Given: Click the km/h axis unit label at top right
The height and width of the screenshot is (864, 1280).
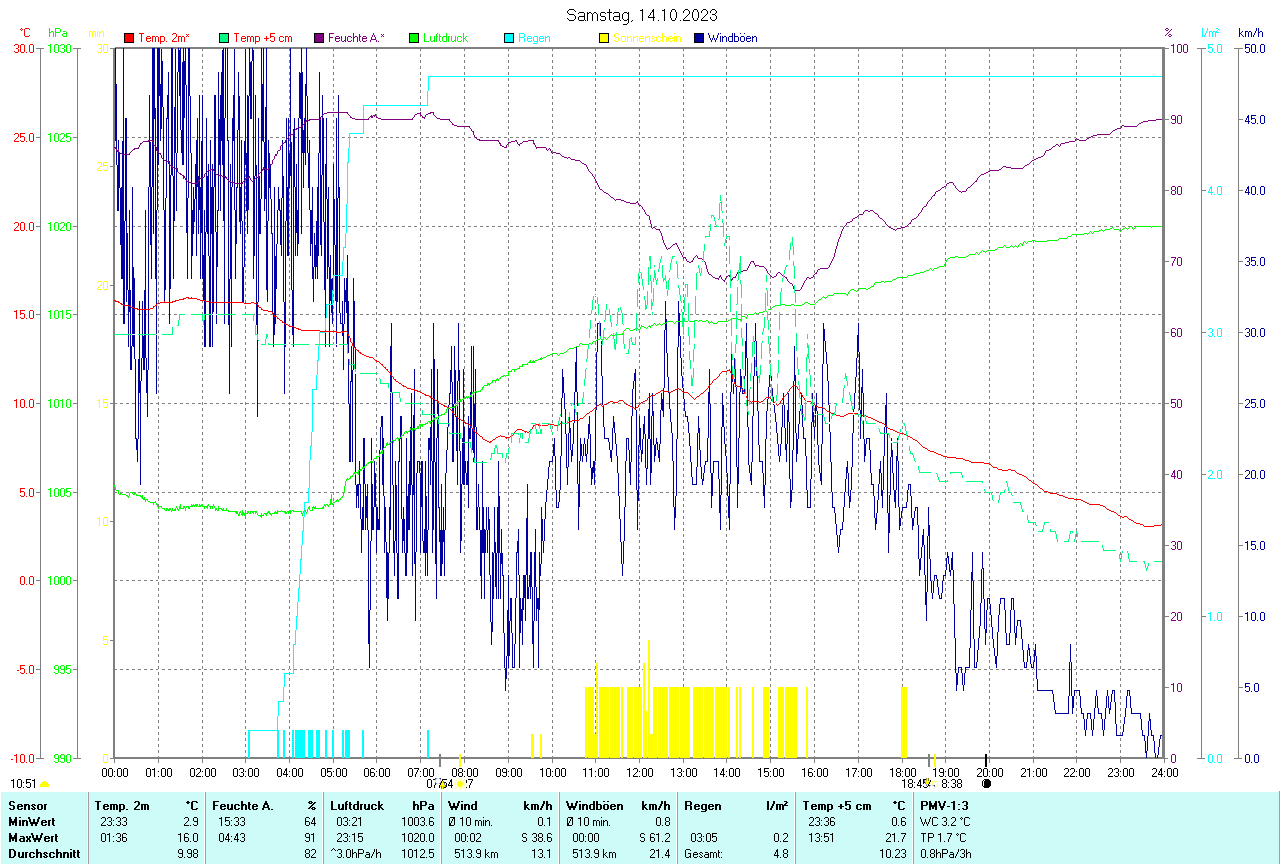Looking at the screenshot, I should click(x=1250, y=33).
